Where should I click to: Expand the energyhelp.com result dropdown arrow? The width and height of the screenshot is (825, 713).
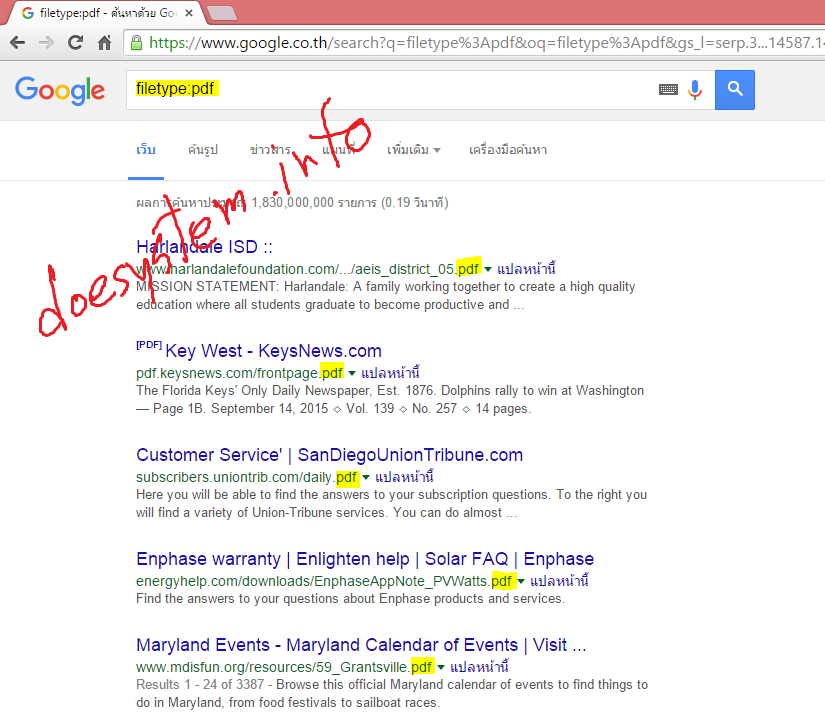[x=521, y=581]
